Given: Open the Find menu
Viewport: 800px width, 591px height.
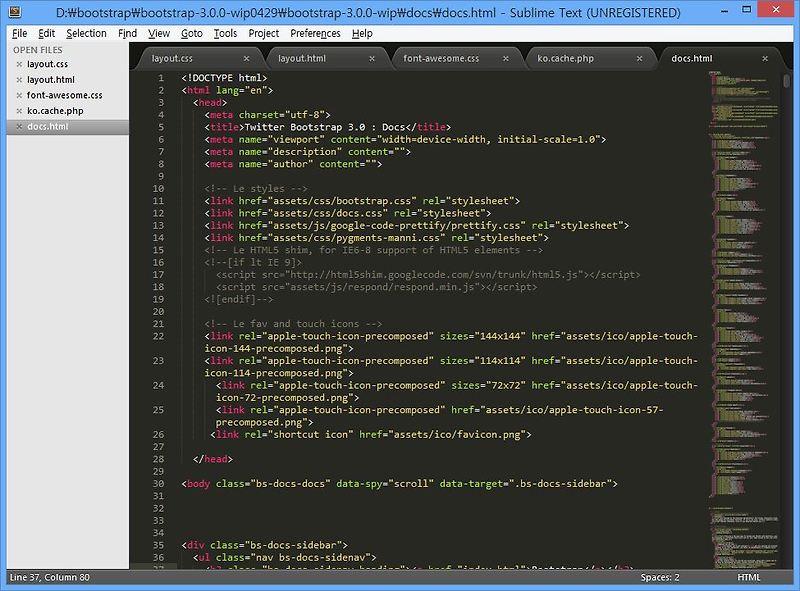Looking at the screenshot, I should [x=128, y=33].
